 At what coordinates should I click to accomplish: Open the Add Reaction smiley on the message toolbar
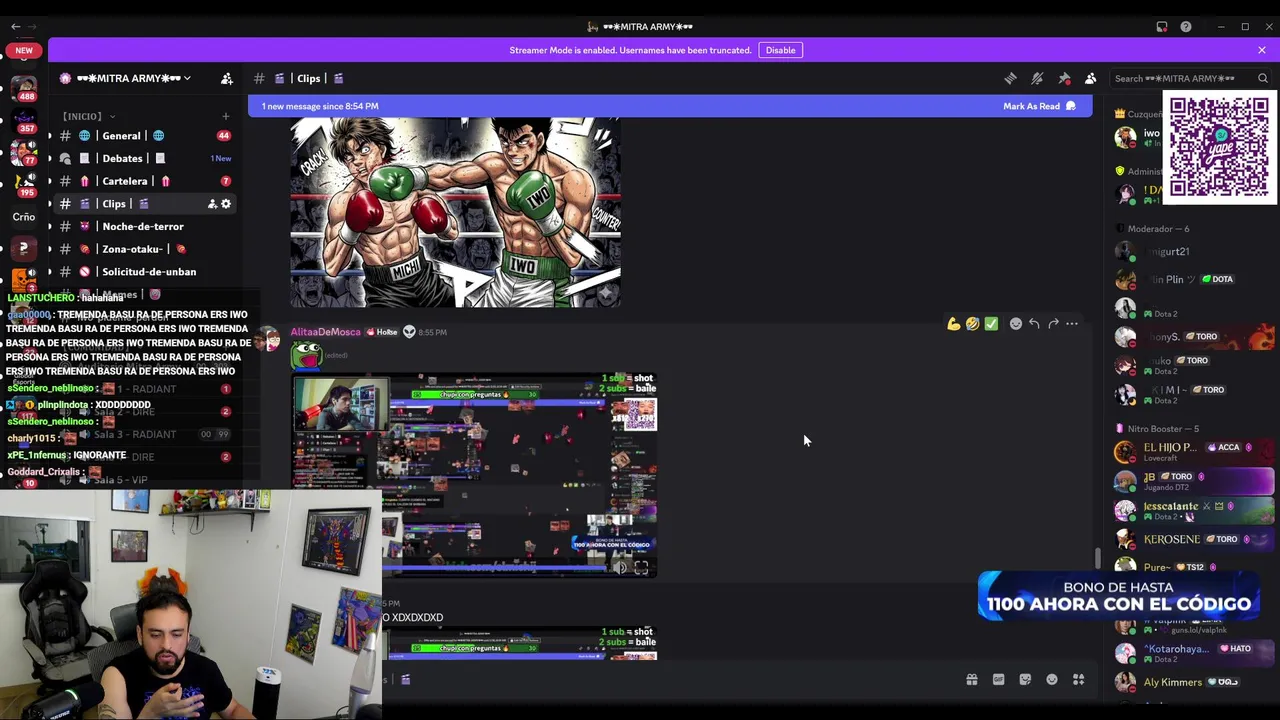[x=1016, y=324]
